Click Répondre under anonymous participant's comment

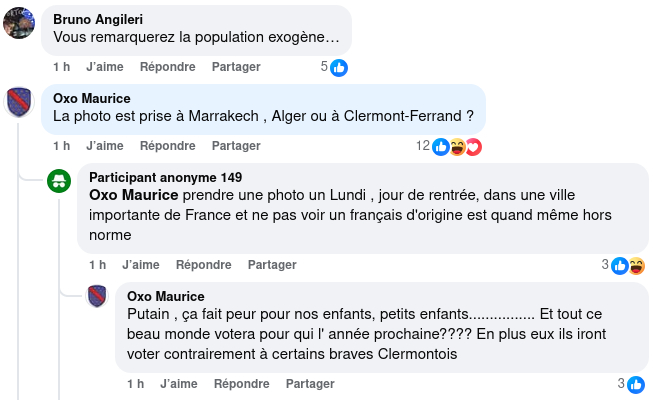(x=203, y=265)
